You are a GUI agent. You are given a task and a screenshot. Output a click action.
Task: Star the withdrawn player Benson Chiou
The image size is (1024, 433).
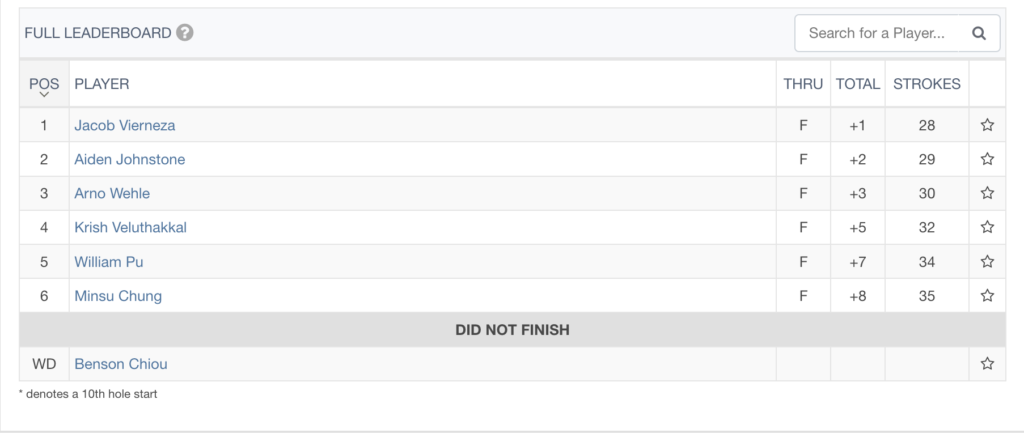tap(987, 363)
